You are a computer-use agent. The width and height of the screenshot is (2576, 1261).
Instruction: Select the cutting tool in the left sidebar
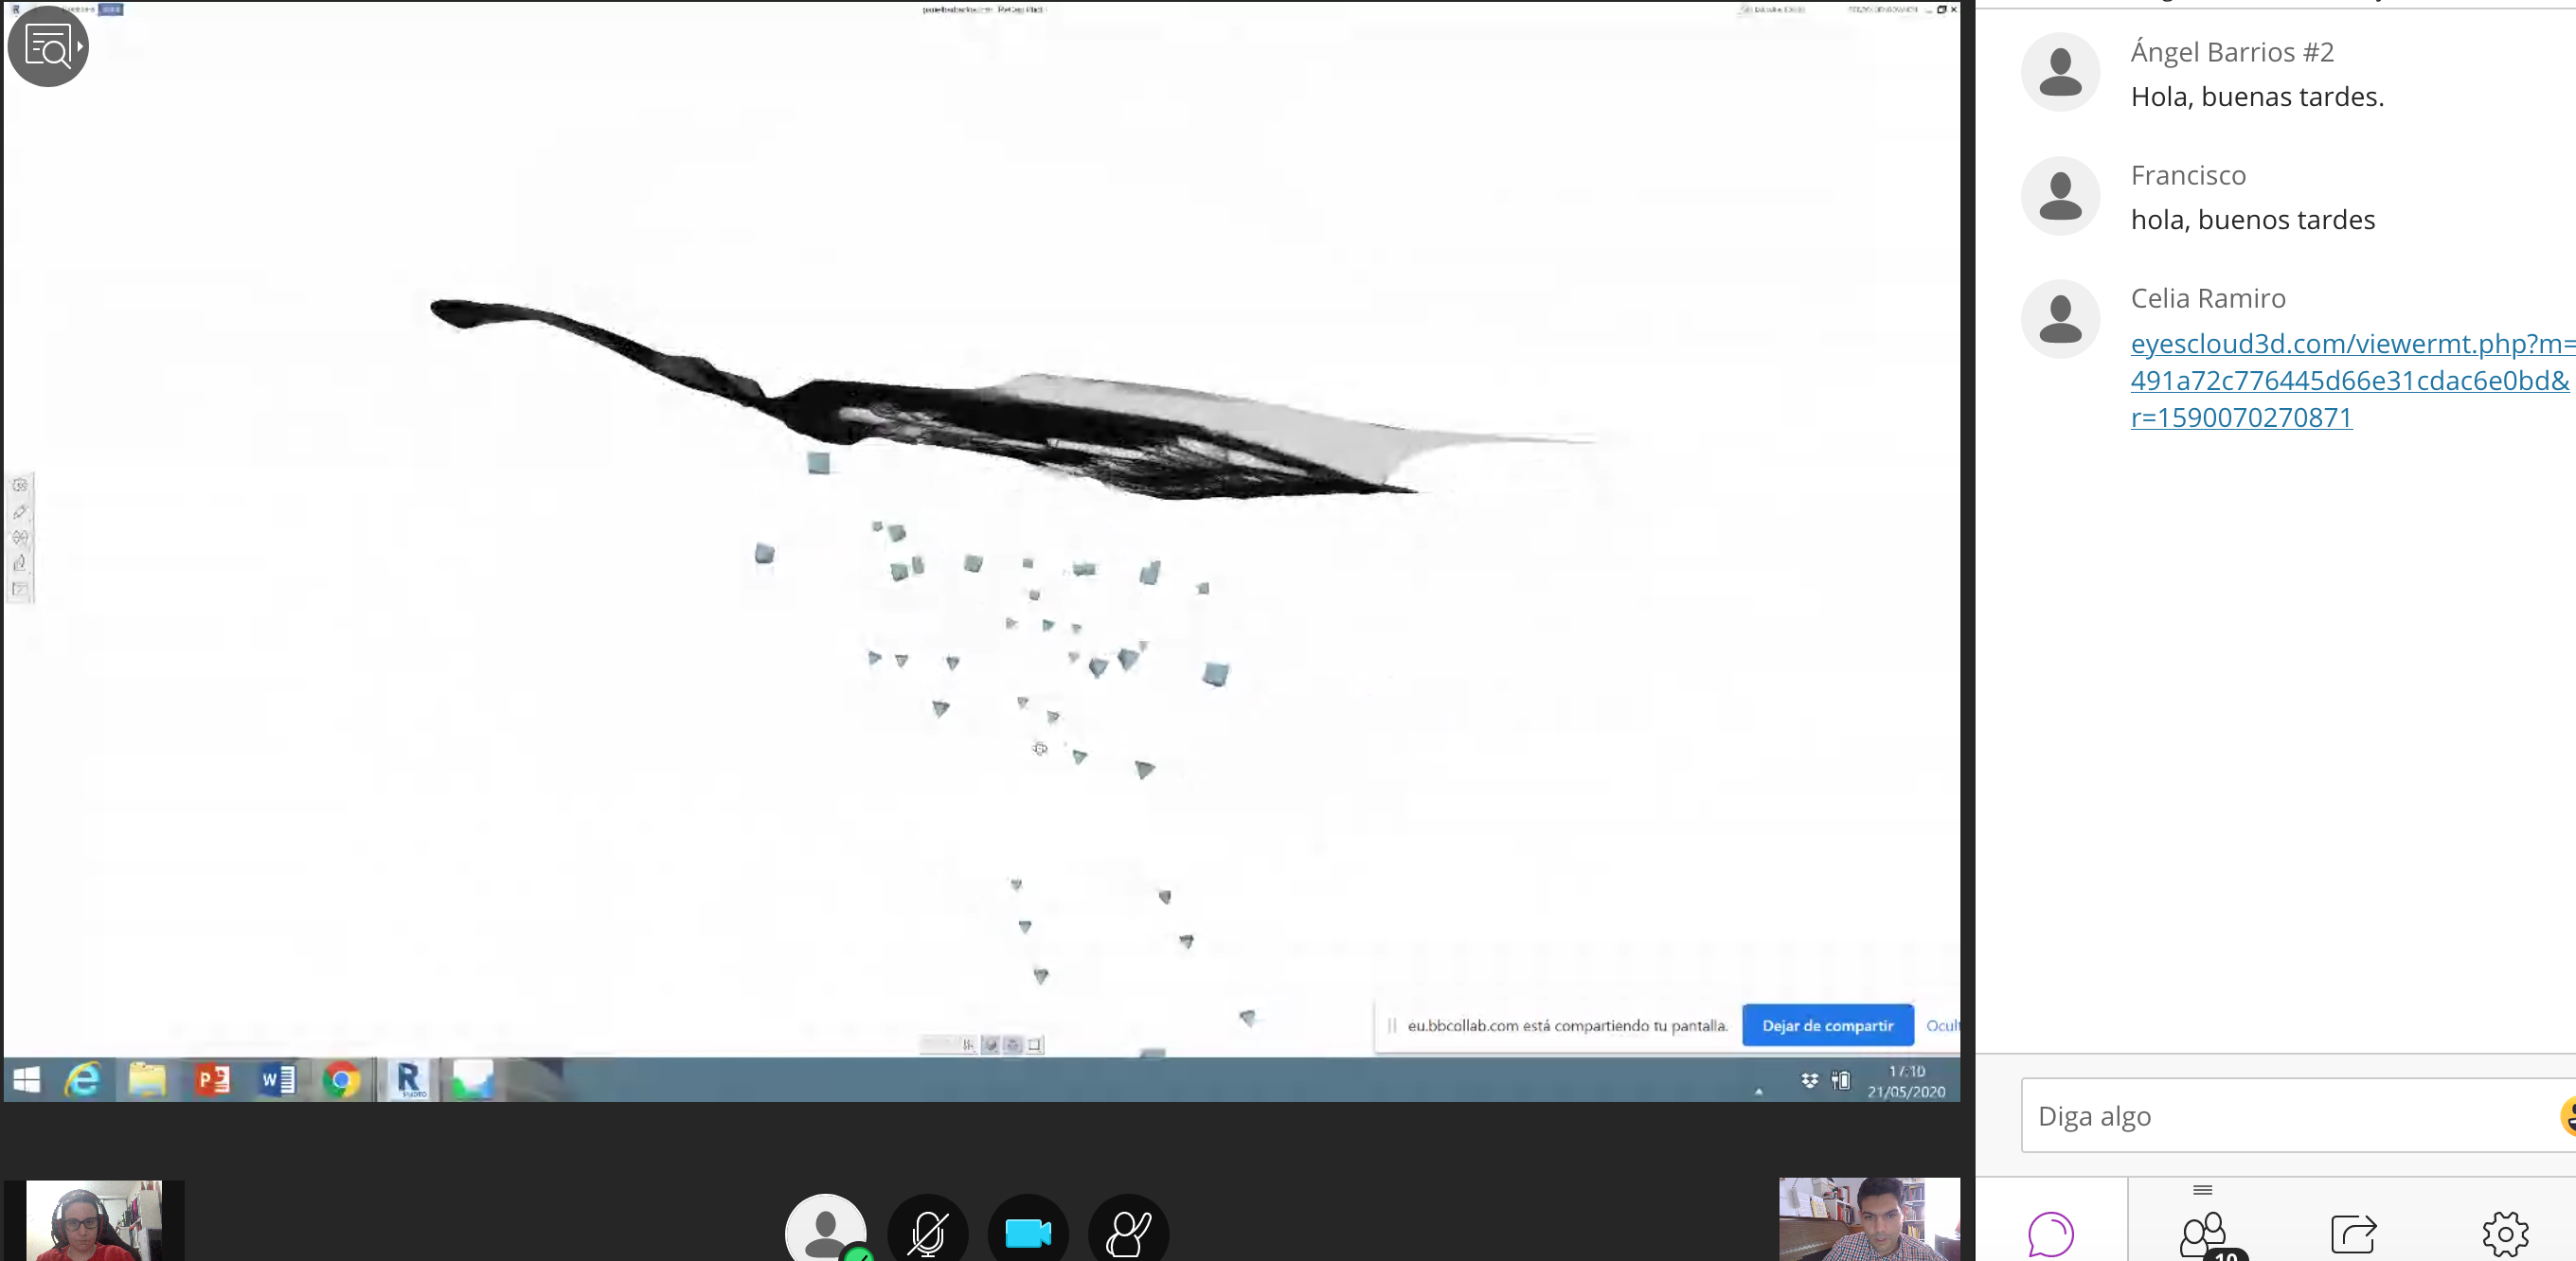(20, 538)
